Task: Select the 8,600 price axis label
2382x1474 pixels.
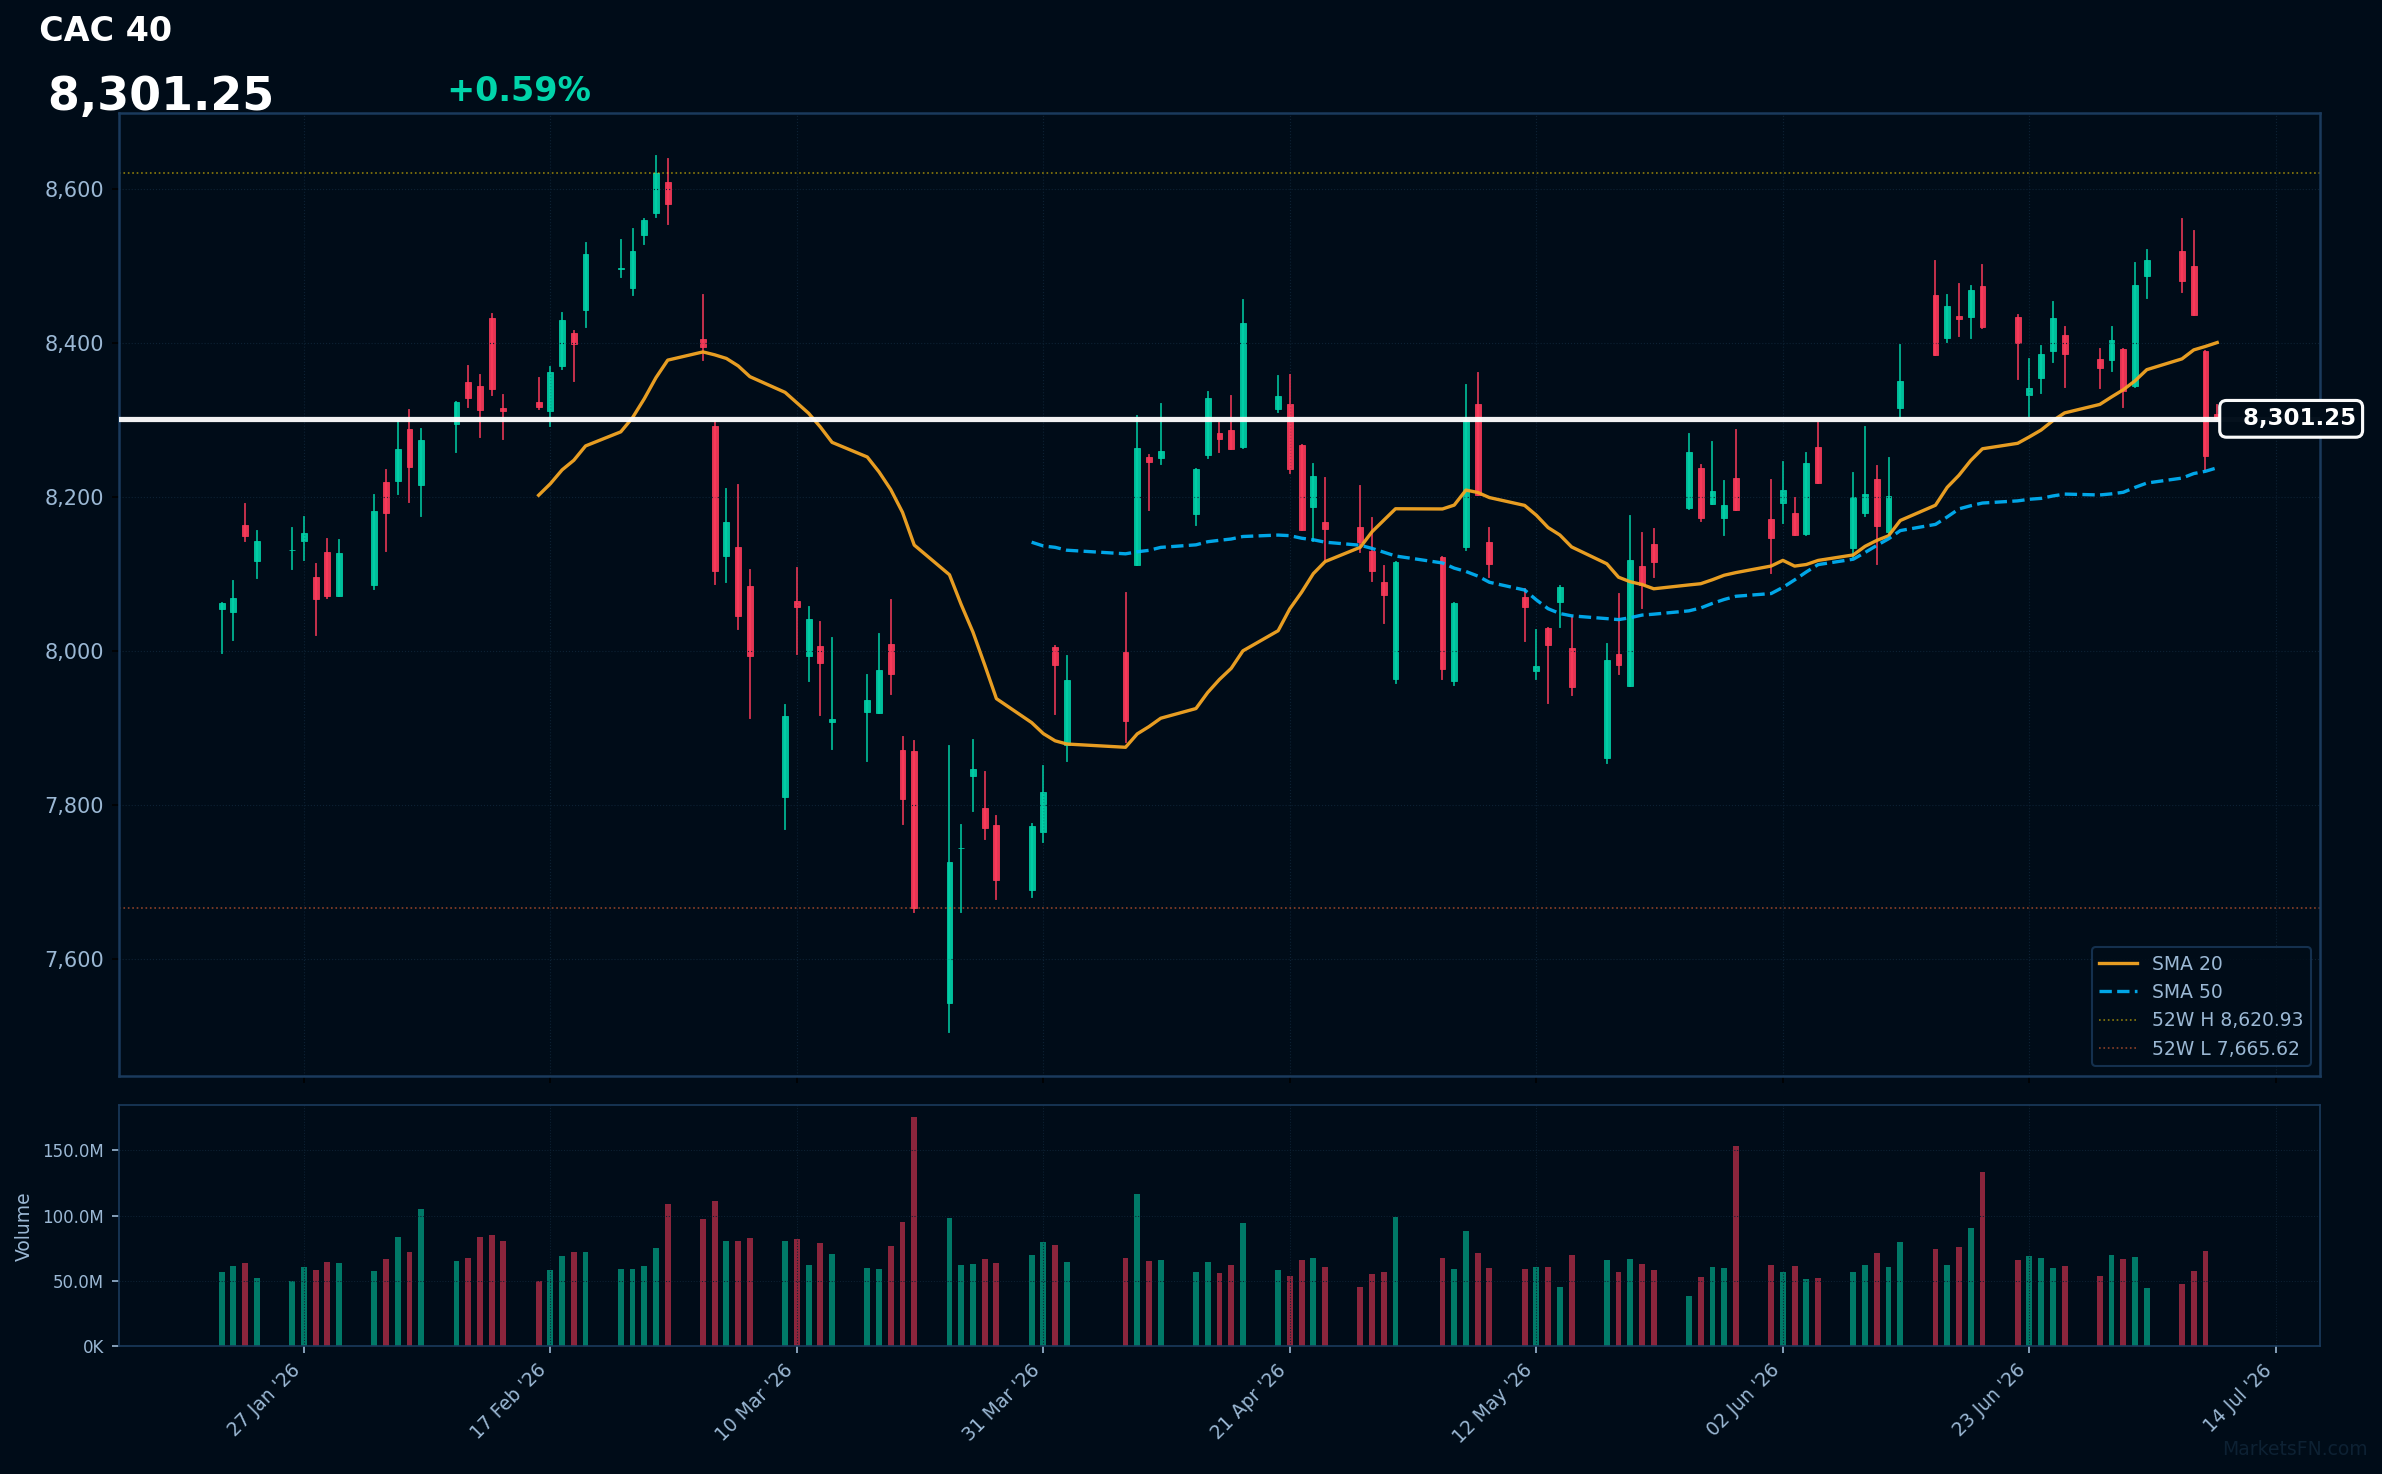Action: pyautogui.click(x=74, y=190)
